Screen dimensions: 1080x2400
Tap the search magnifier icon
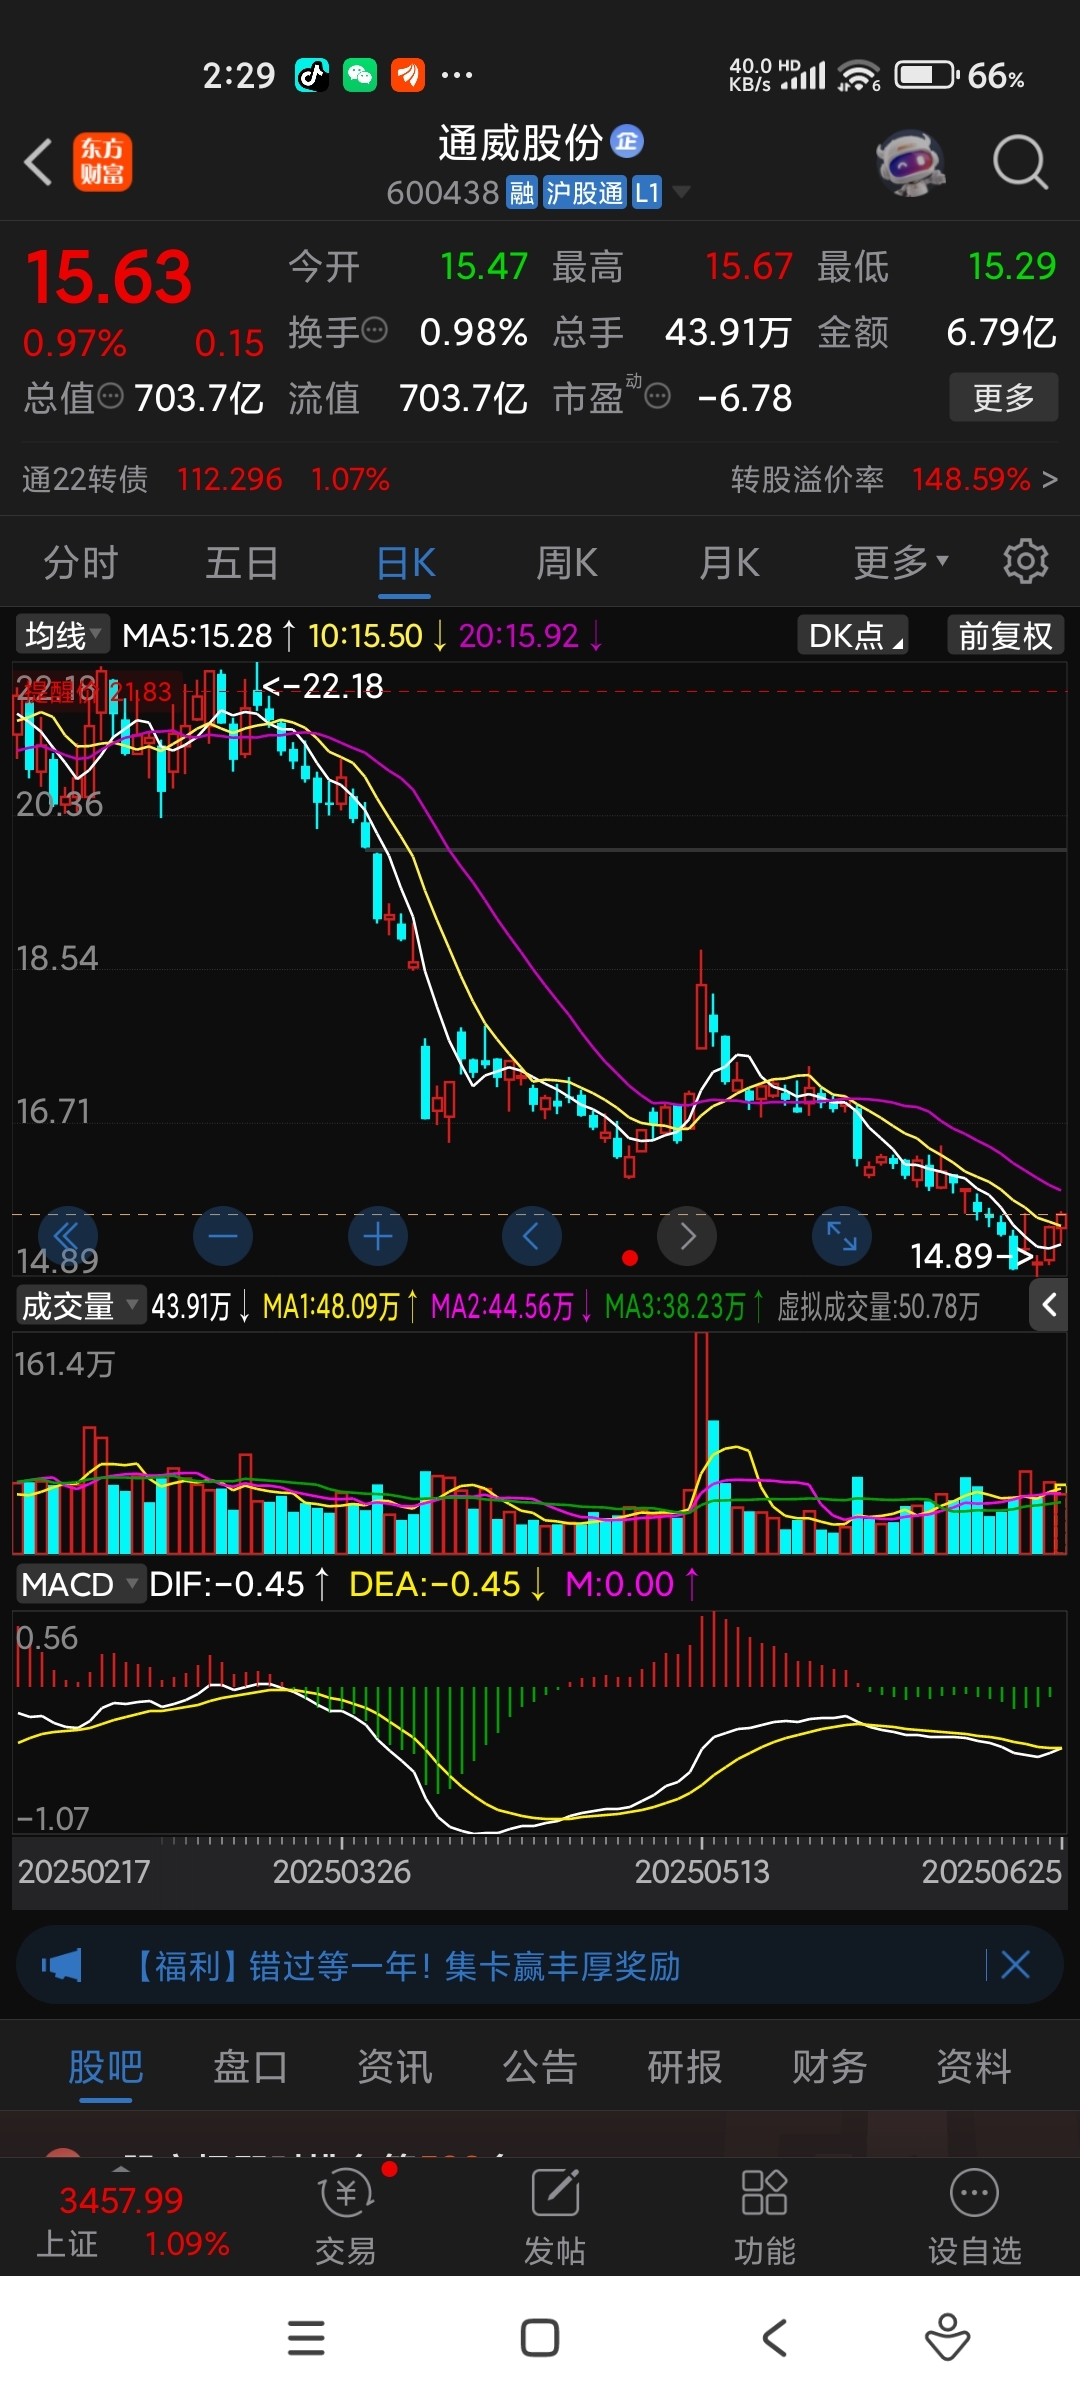[x=1020, y=162]
